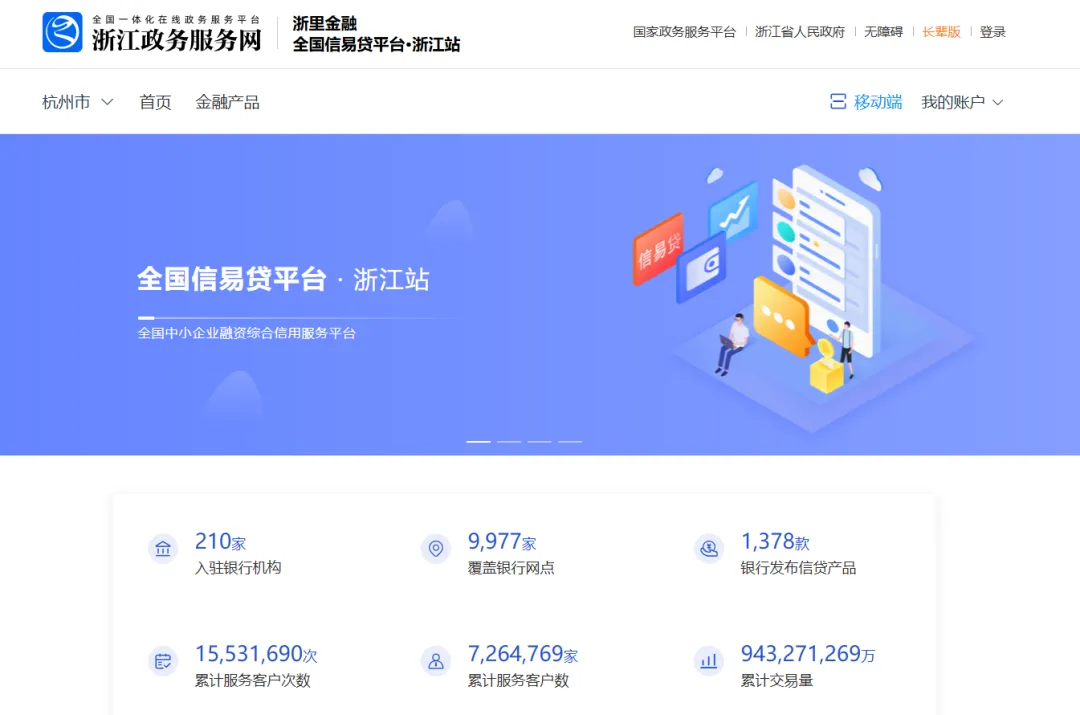Image resolution: width=1080 pixels, height=715 pixels.
Task: Click the person icon beside 累计服务客户数
Action: (435, 661)
